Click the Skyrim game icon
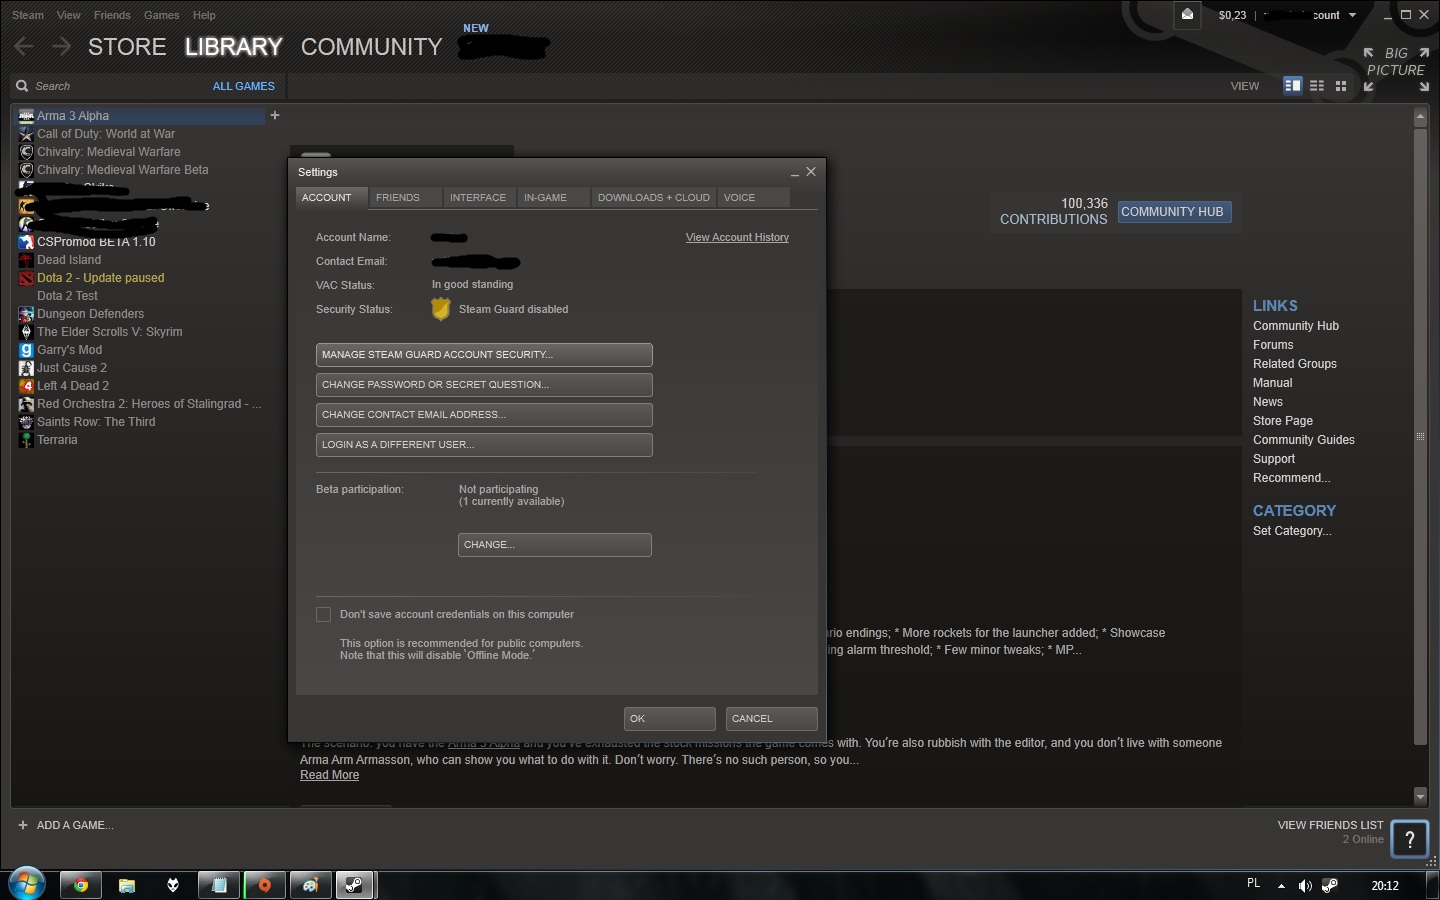The width and height of the screenshot is (1440, 900). pos(26,332)
